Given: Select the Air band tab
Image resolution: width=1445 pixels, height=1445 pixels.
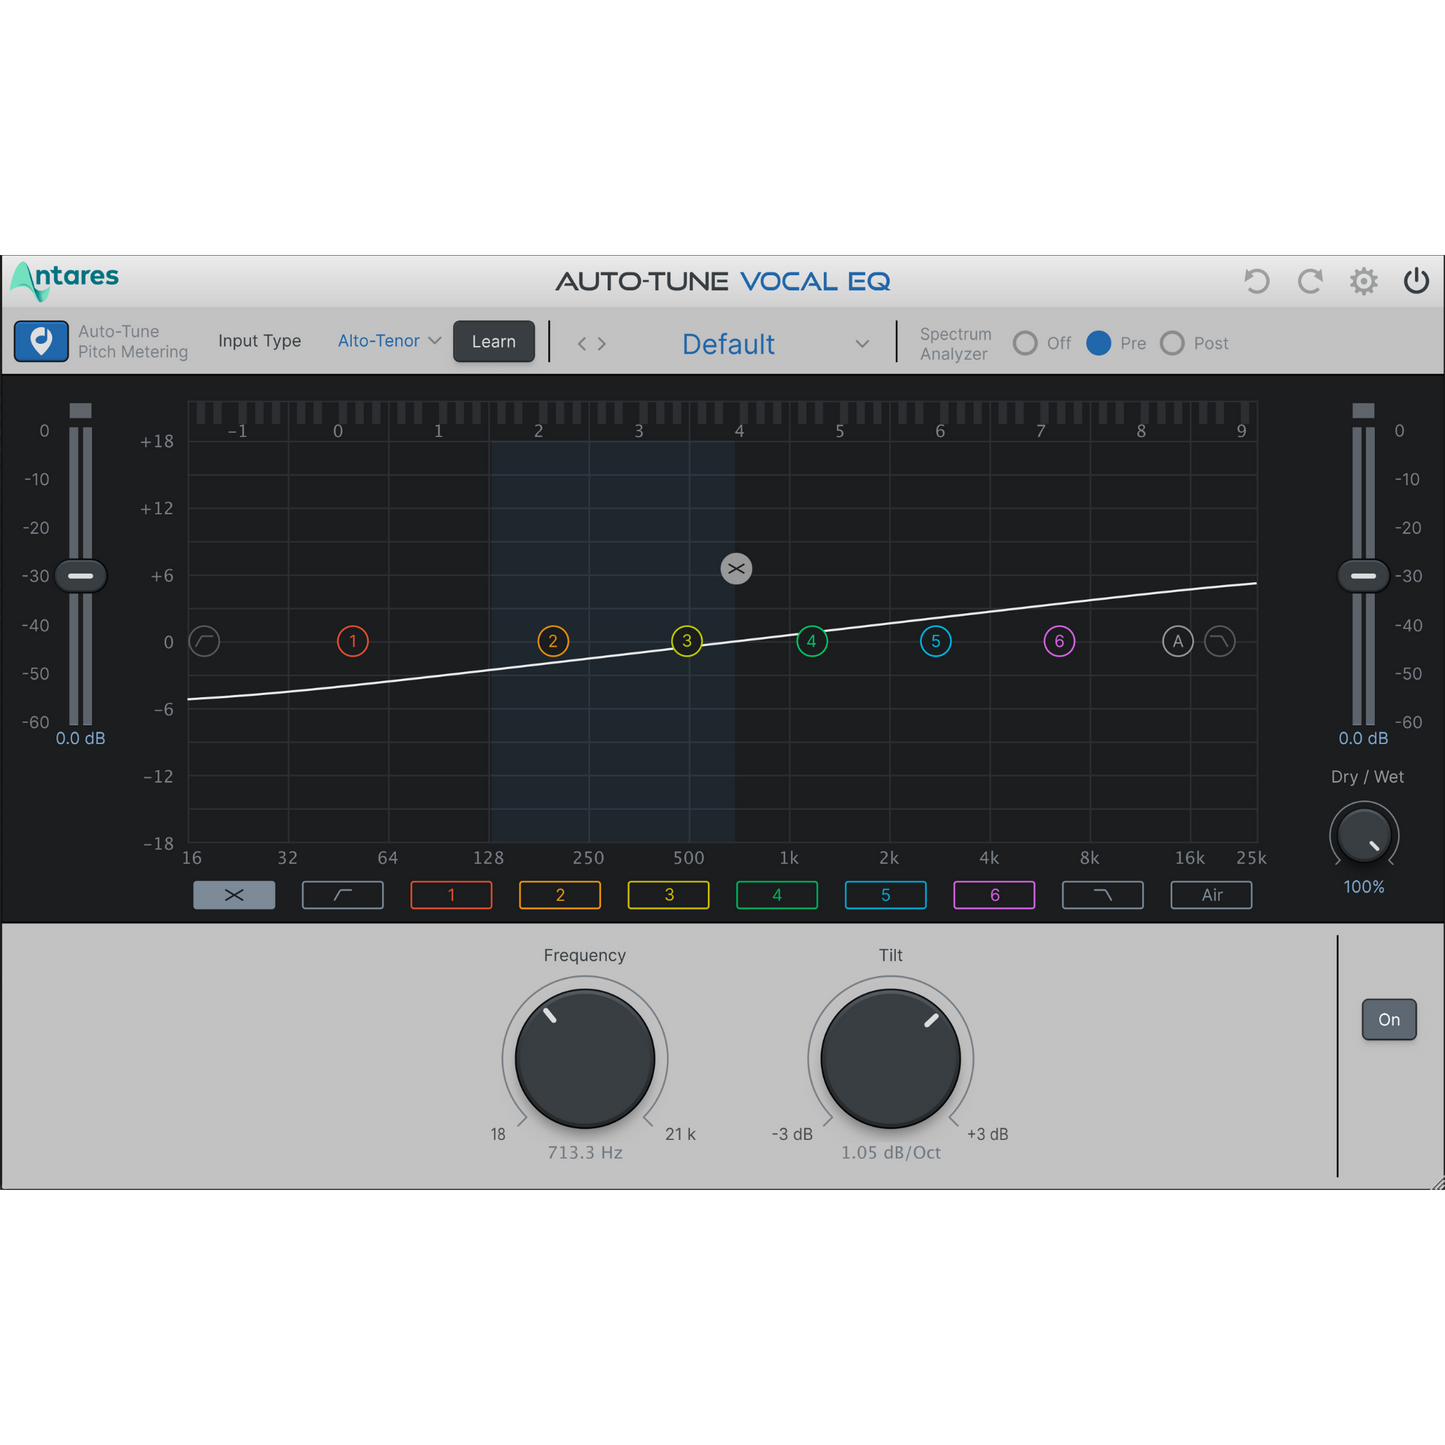Looking at the screenshot, I should click(x=1211, y=895).
